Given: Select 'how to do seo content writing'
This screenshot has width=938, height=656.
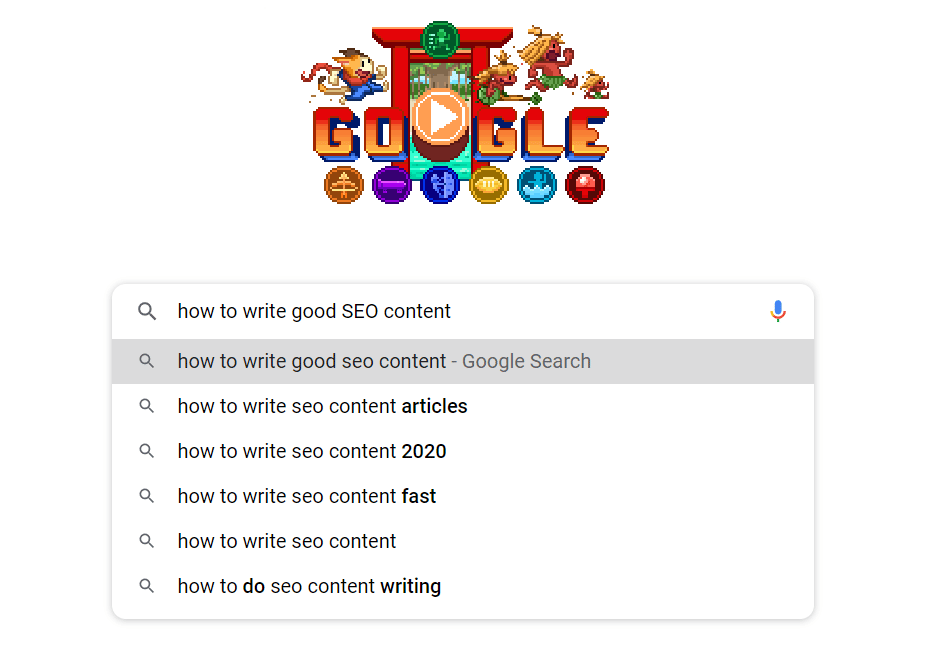Looking at the screenshot, I should click(x=309, y=586).
